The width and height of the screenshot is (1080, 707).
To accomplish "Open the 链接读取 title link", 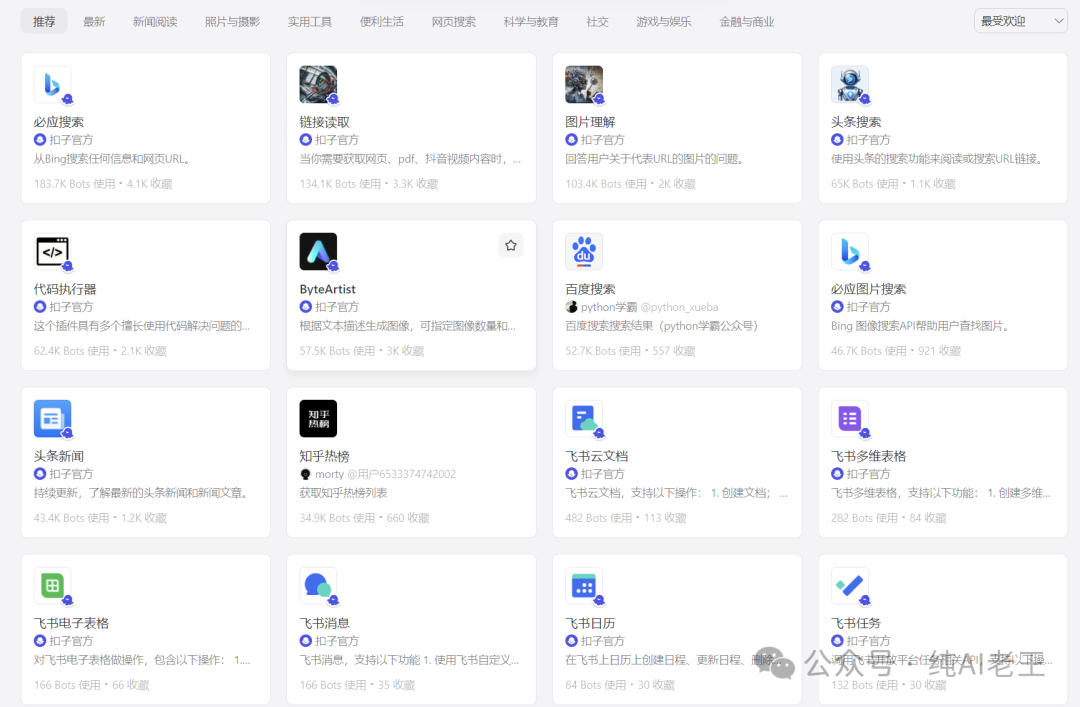I will pyautogui.click(x=324, y=122).
